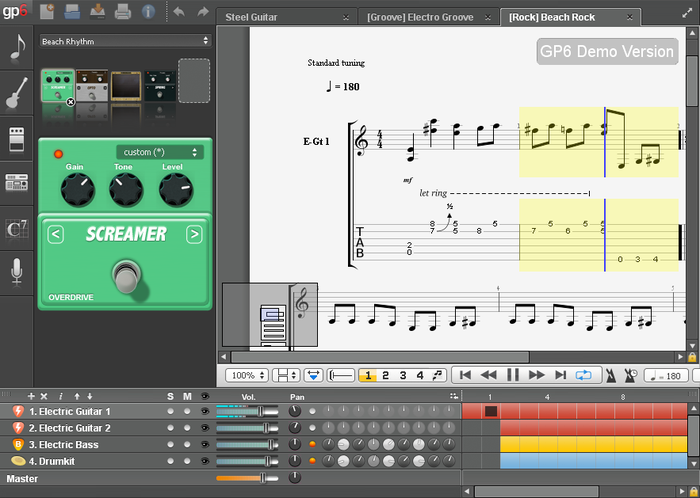Click the Tone knob
The height and width of the screenshot is (498, 700).
126,190
